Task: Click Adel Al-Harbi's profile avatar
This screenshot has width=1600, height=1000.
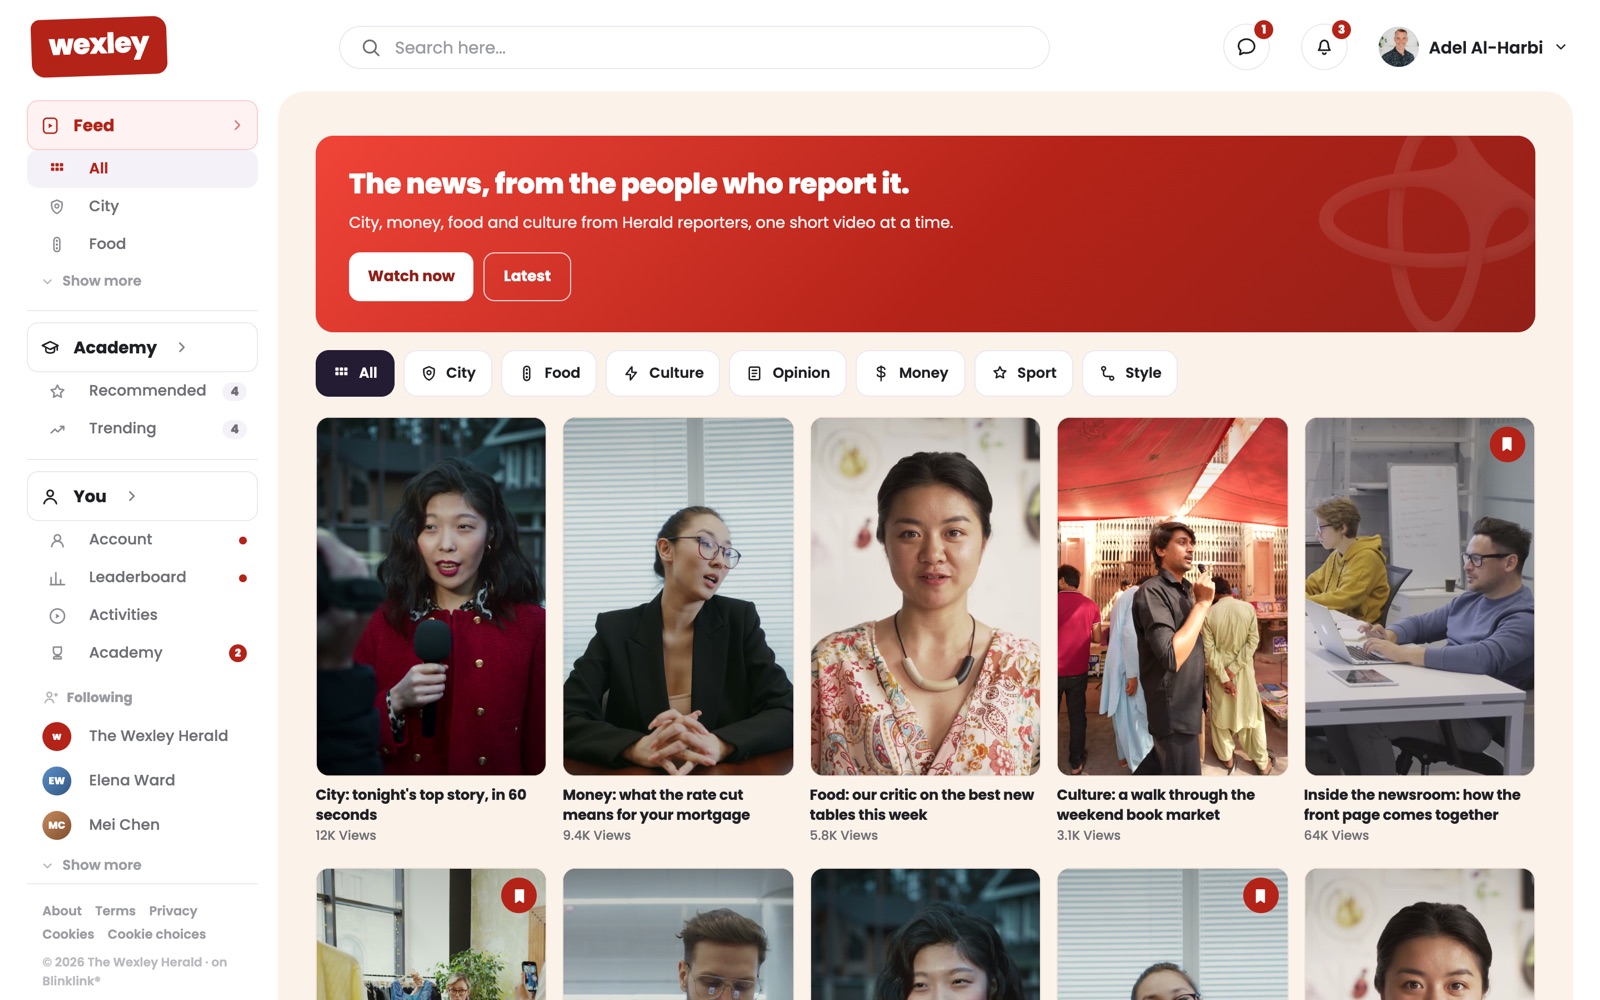Action: coord(1398,47)
